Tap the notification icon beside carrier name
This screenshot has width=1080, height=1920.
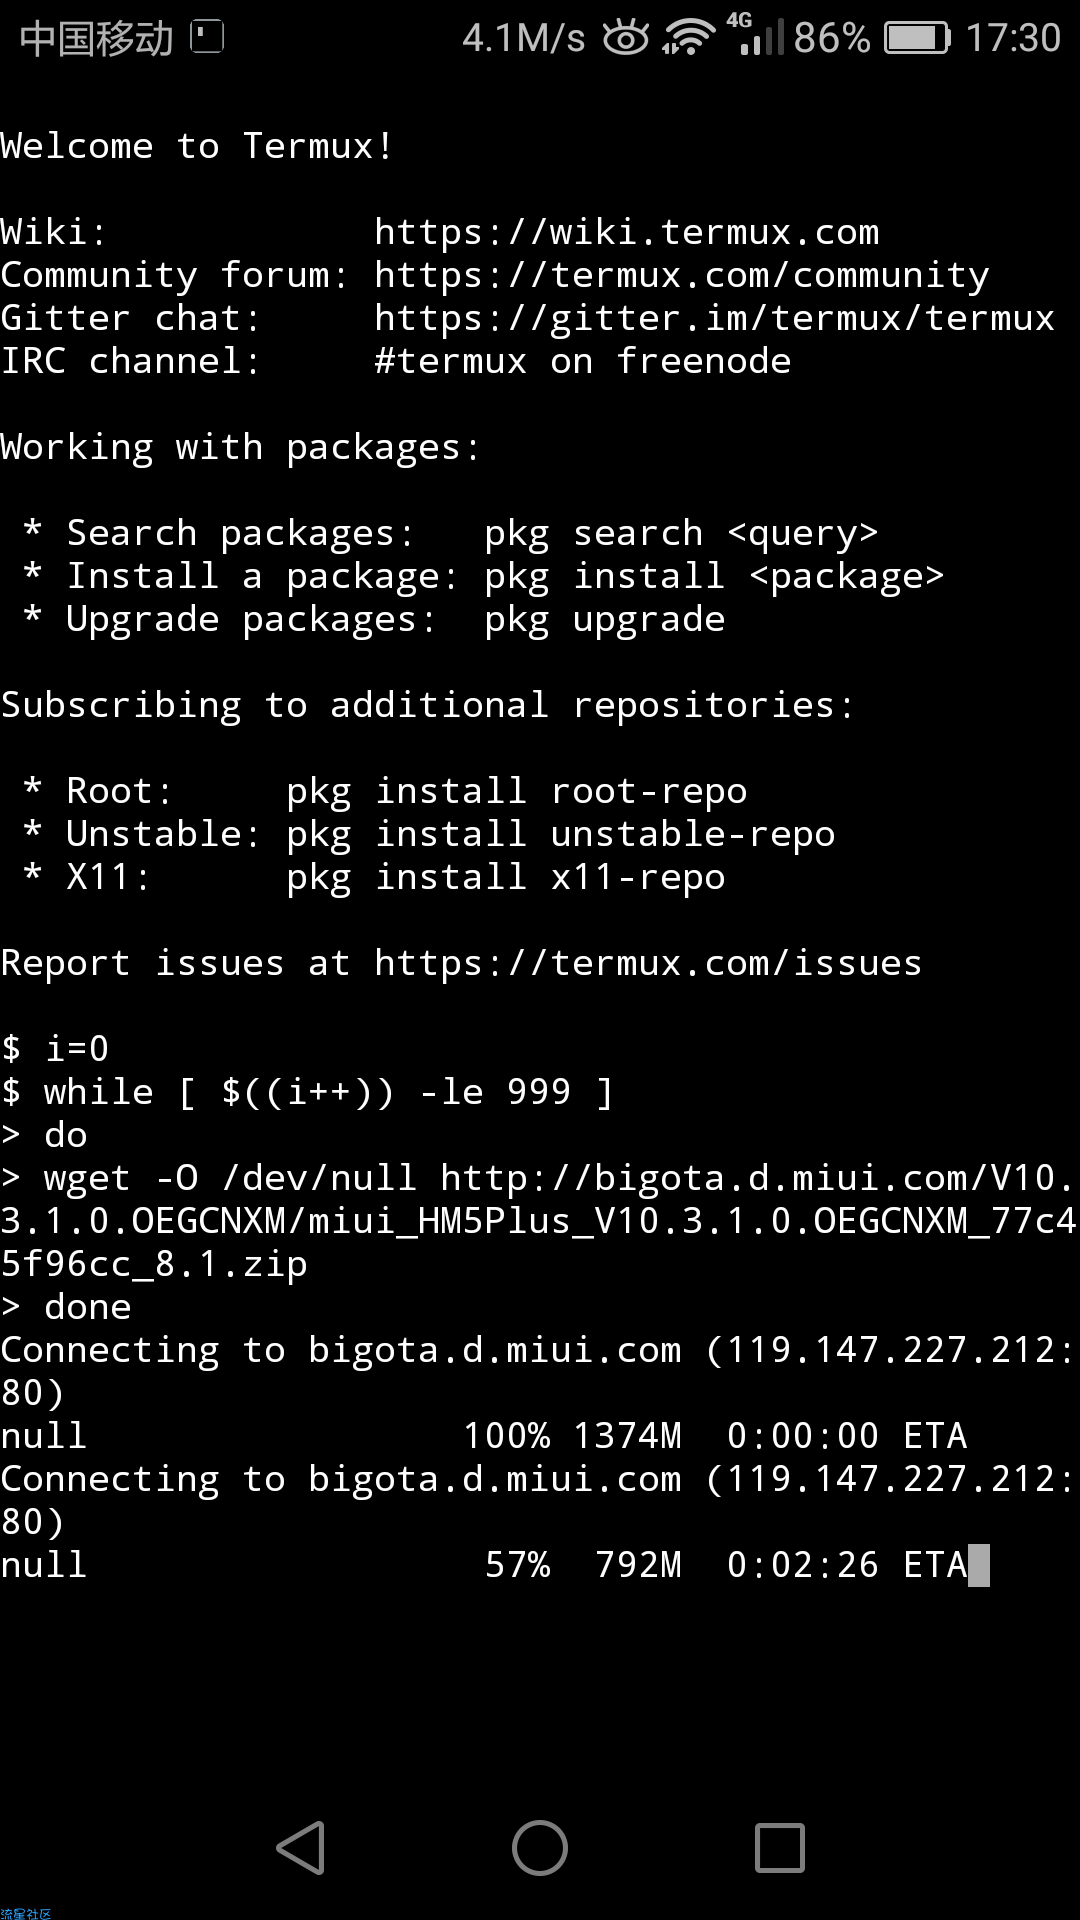pos(207,37)
